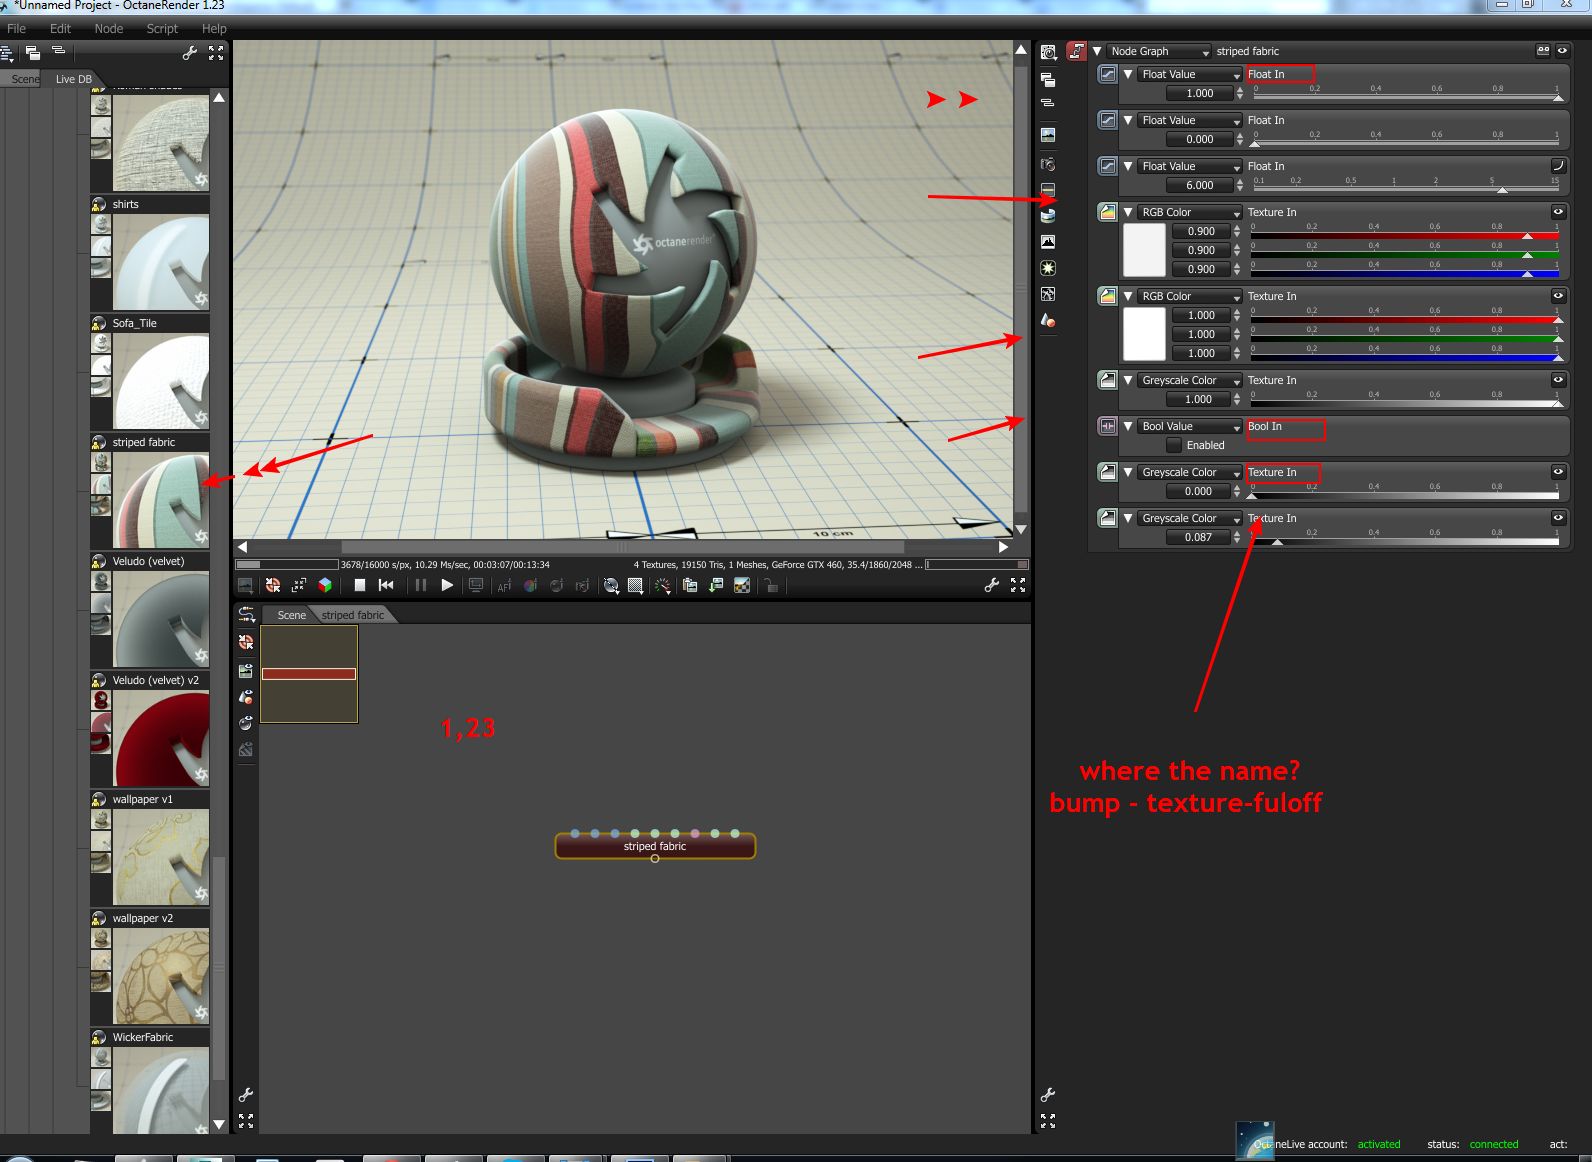Select the auto focus picker tool

point(504,586)
